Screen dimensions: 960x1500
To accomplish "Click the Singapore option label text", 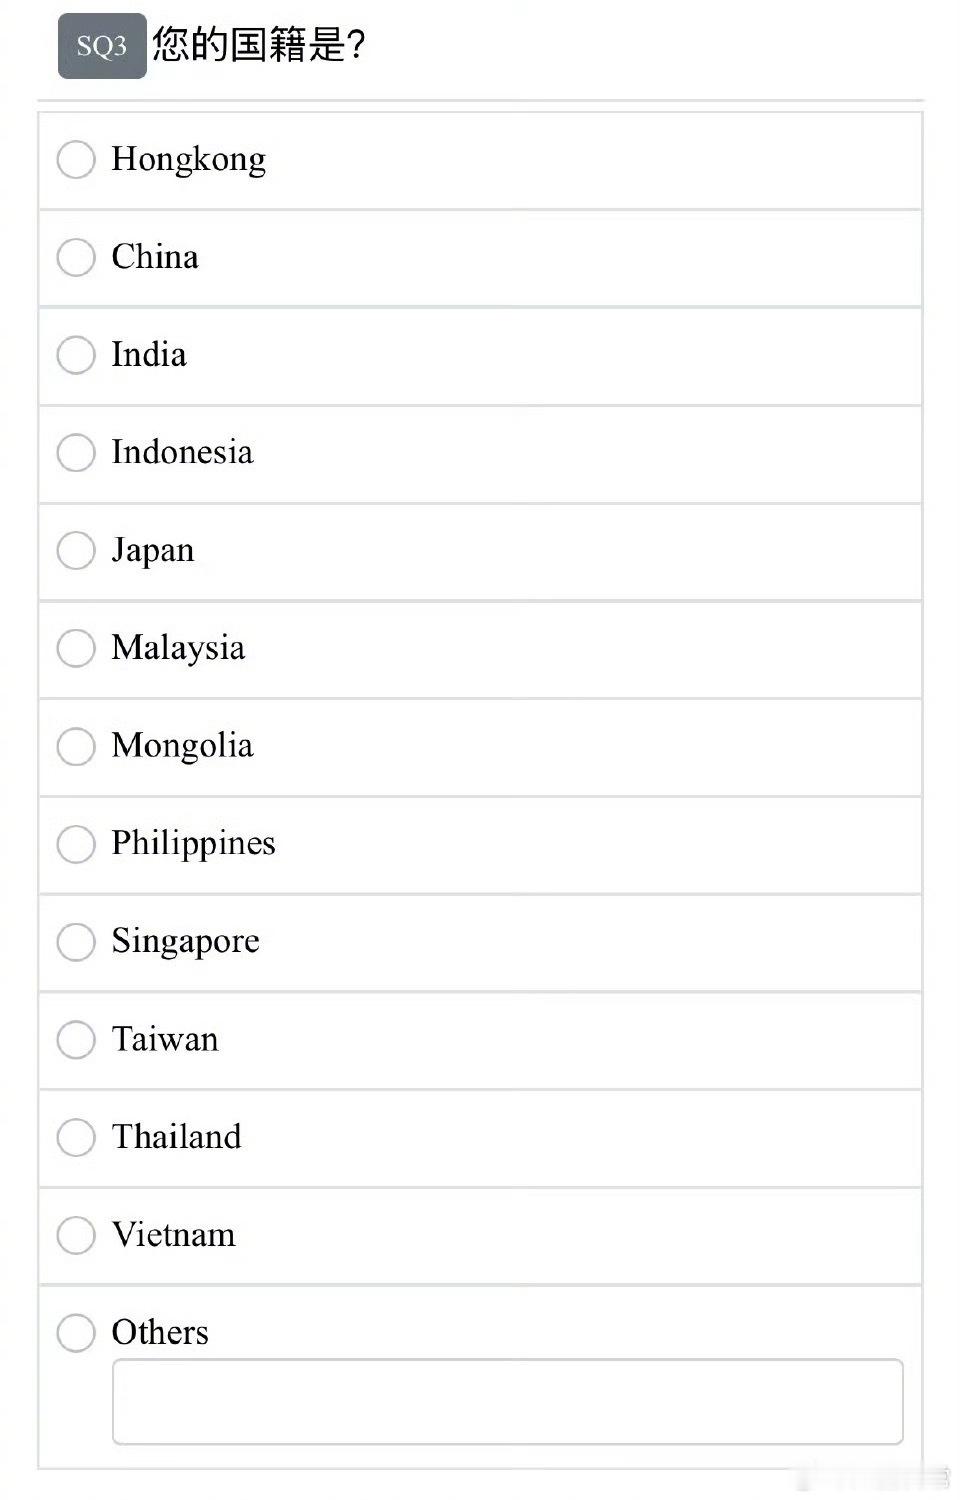I will pos(185,941).
